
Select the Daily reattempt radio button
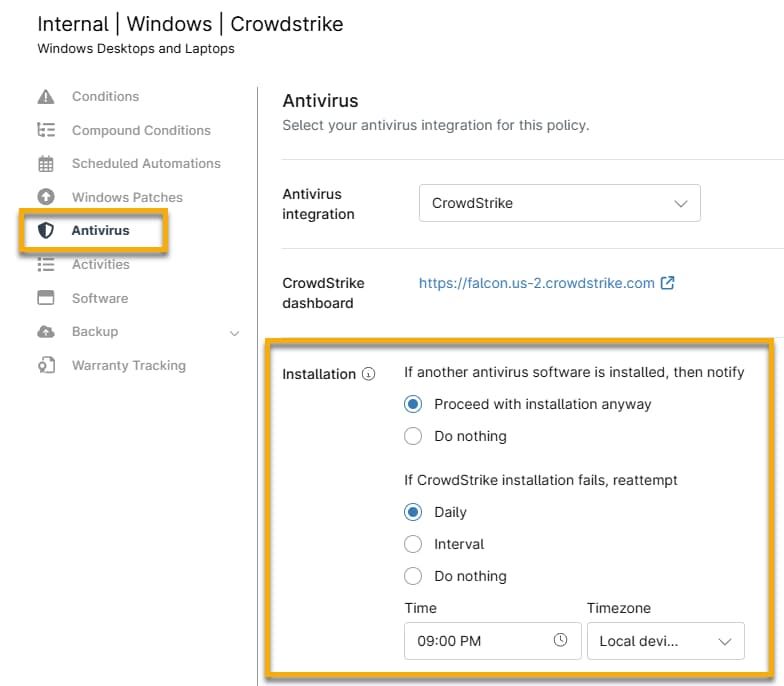[413, 513]
